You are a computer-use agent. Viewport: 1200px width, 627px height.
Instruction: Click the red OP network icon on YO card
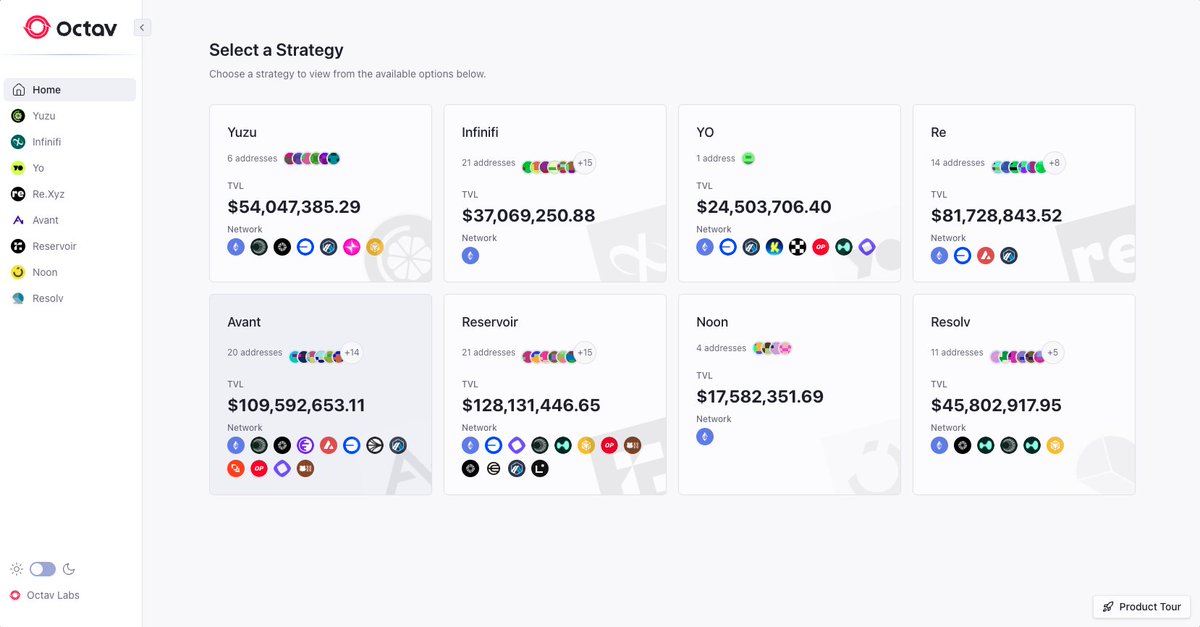click(x=821, y=247)
